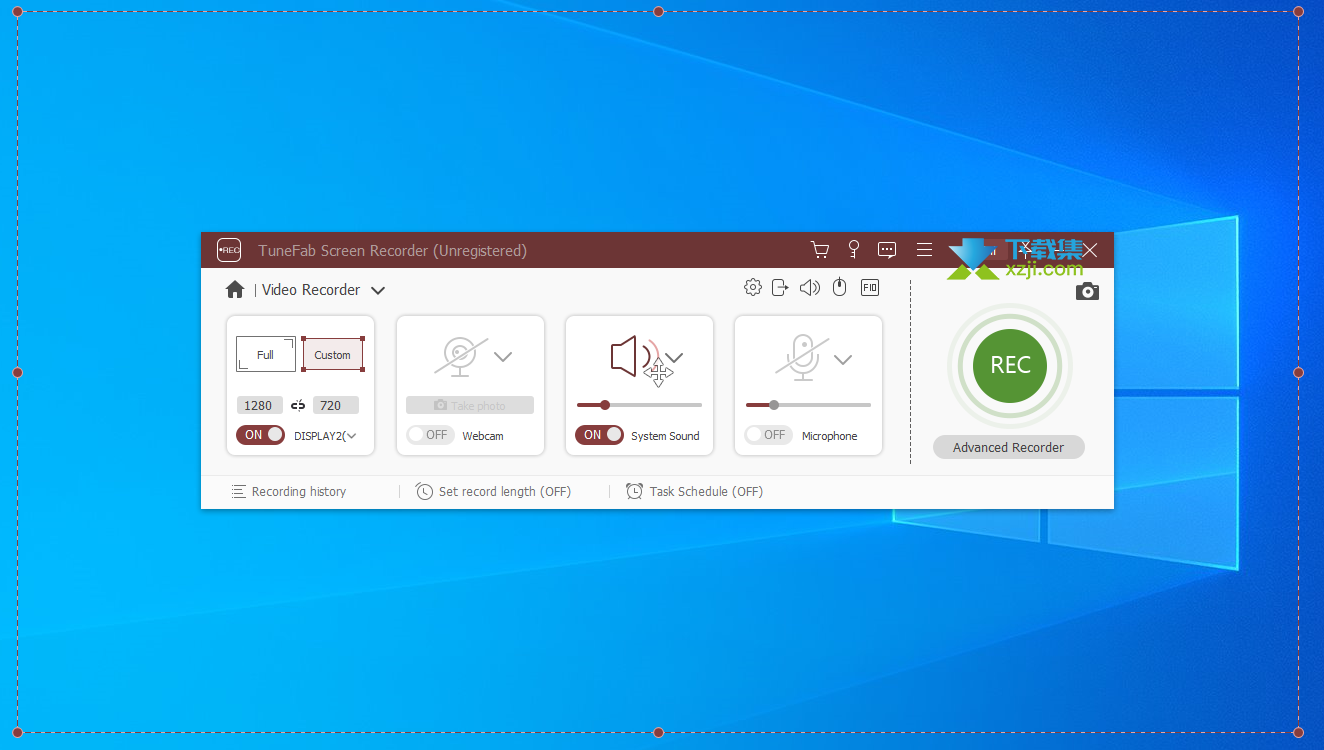
Task: Adjust the System Sound volume slider
Action: tap(640, 405)
